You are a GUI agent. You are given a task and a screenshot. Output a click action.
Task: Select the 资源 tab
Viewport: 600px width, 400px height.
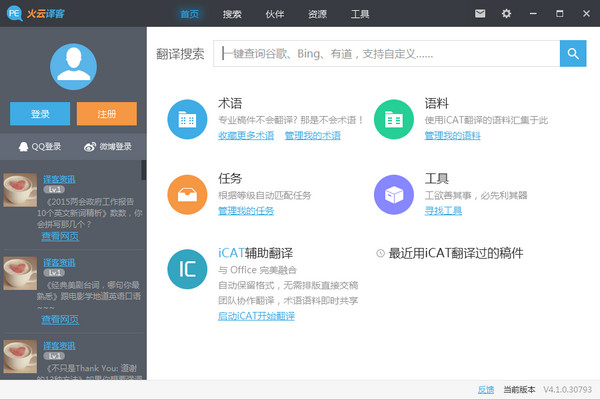[317, 14]
